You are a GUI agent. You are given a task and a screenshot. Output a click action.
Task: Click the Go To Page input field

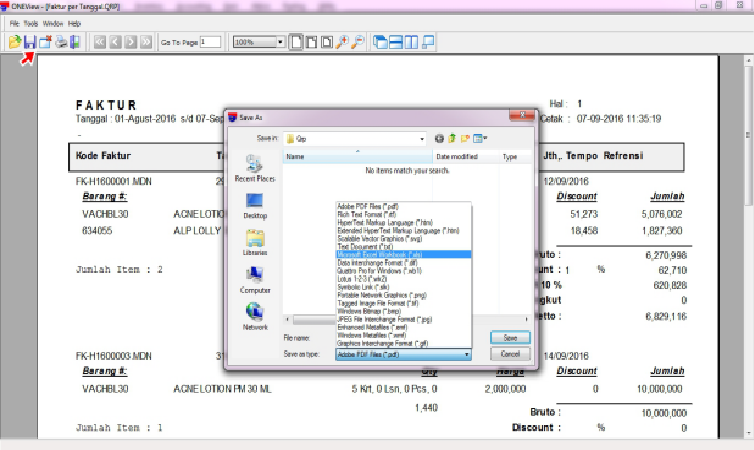(210, 42)
